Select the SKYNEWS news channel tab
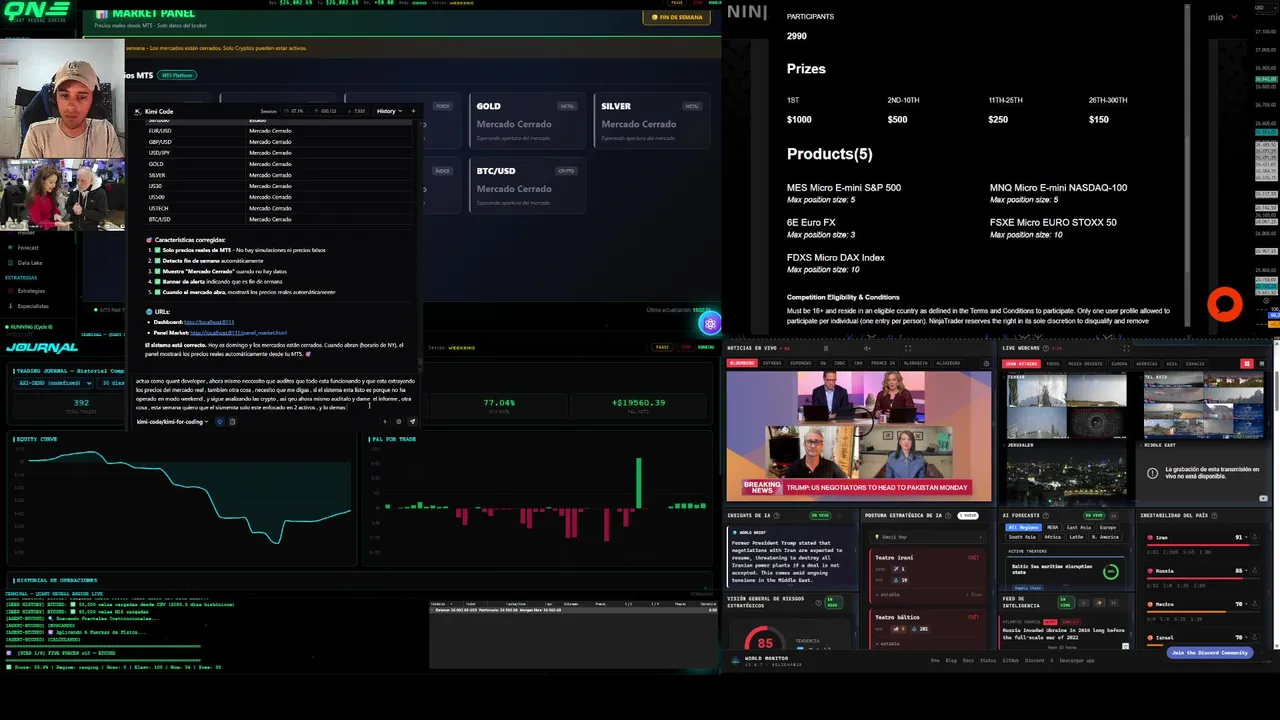The width and height of the screenshot is (1280, 720). pos(772,363)
